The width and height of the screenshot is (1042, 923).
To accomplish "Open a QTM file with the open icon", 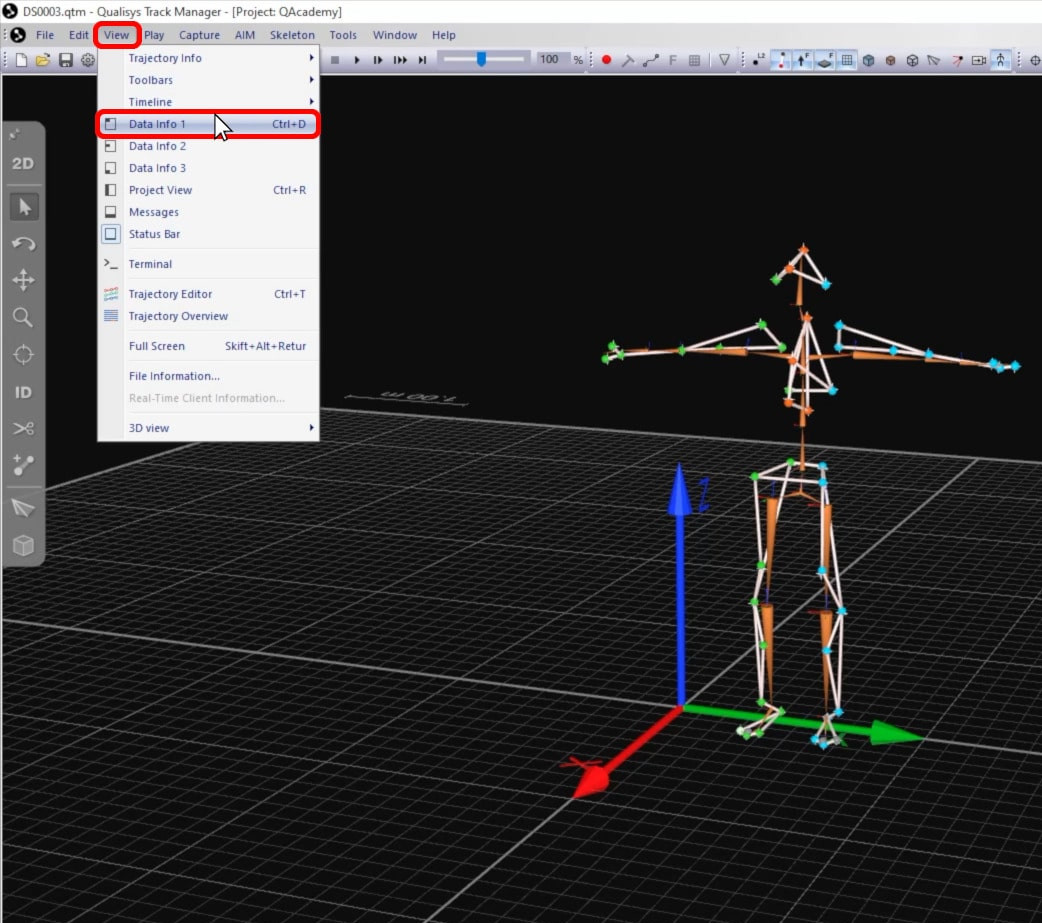I will (40, 60).
